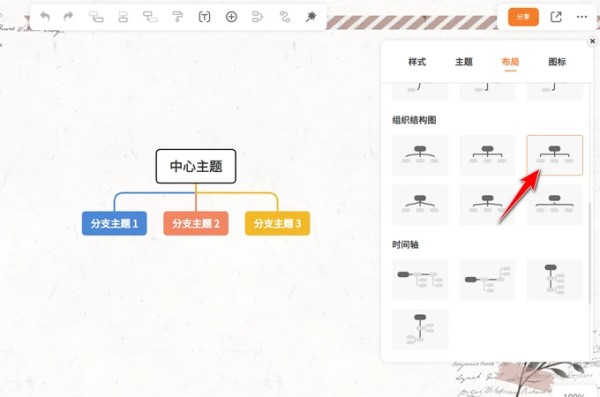Click the text box (T) icon
600x397 pixels.
[204, 17]
